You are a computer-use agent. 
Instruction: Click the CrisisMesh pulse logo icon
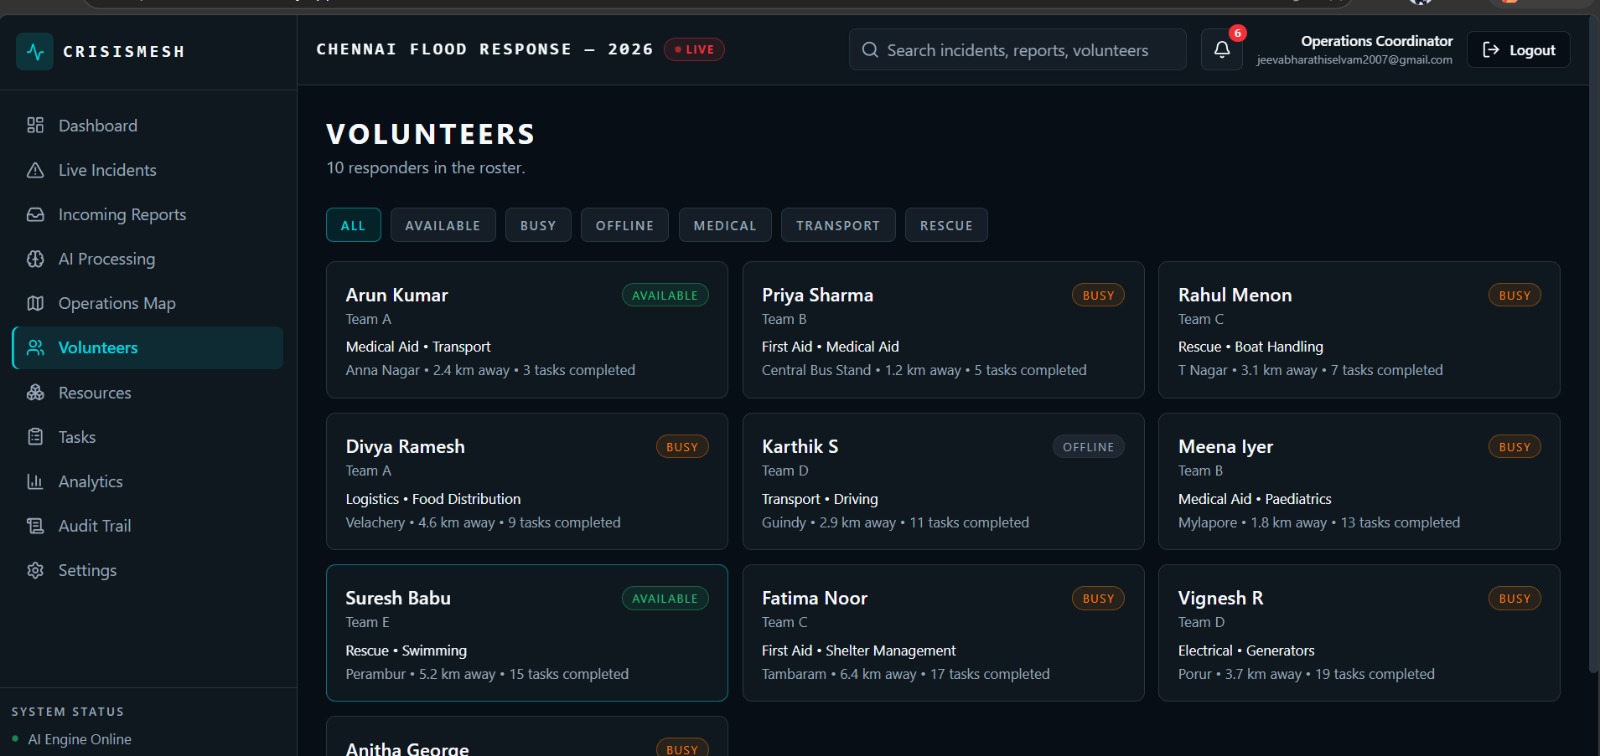(x=35, y=51)
